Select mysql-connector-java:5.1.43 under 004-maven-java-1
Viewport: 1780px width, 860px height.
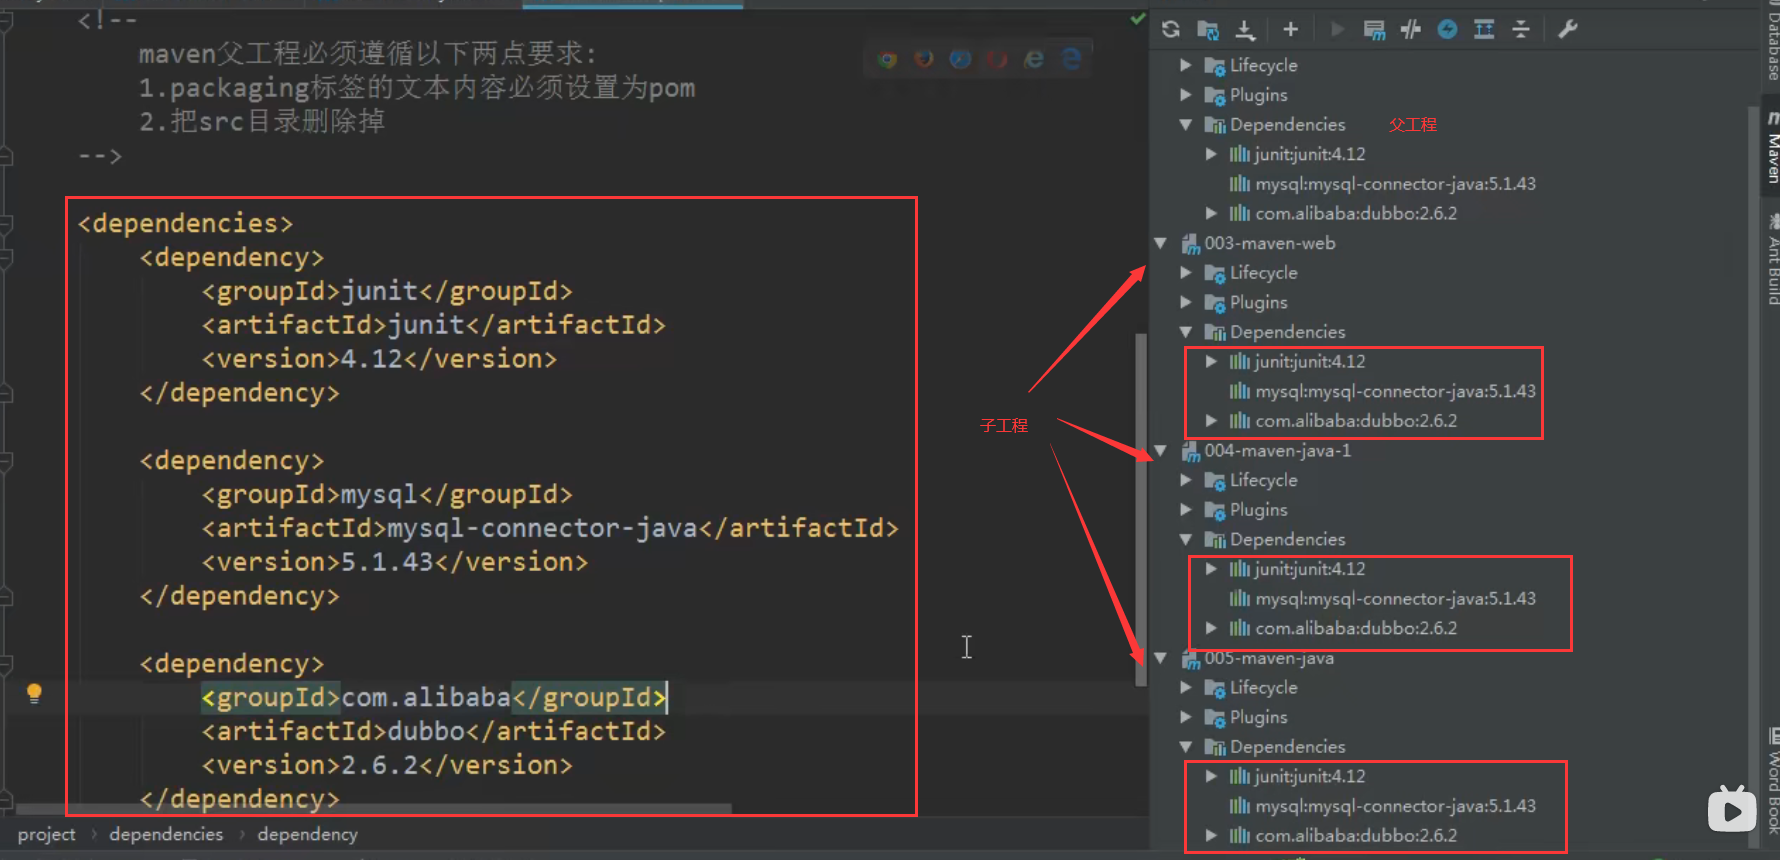pos(1395,599)
